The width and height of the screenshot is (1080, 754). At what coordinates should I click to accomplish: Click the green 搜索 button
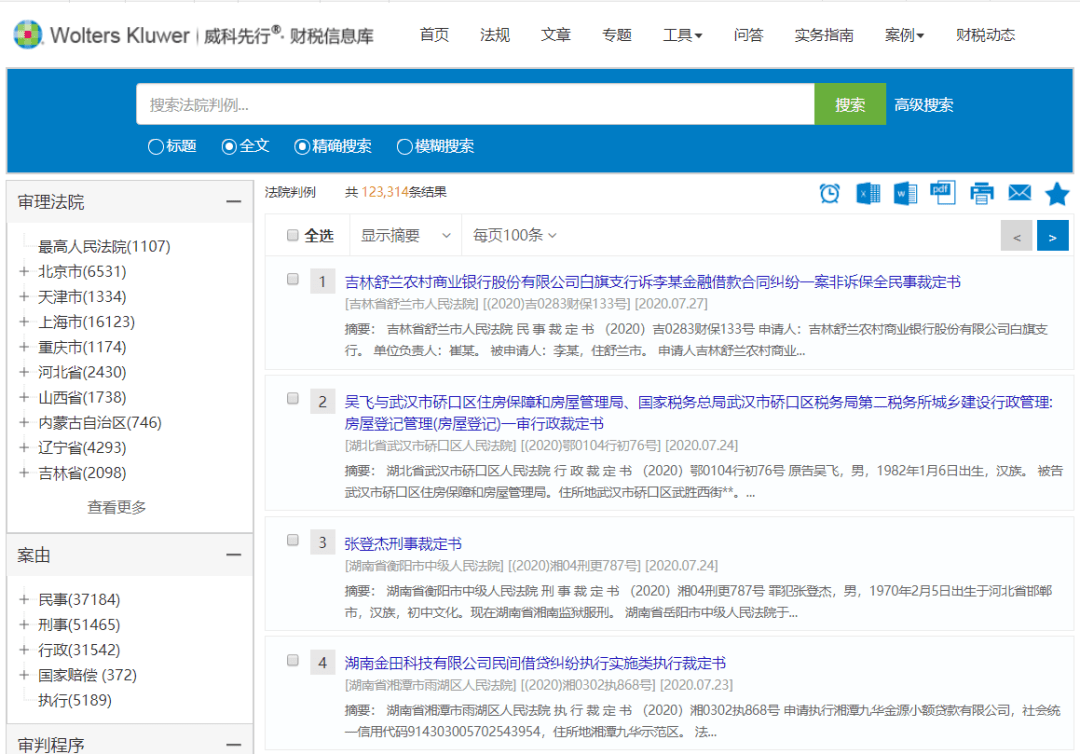pyautogui.click(x=850, y=105)
